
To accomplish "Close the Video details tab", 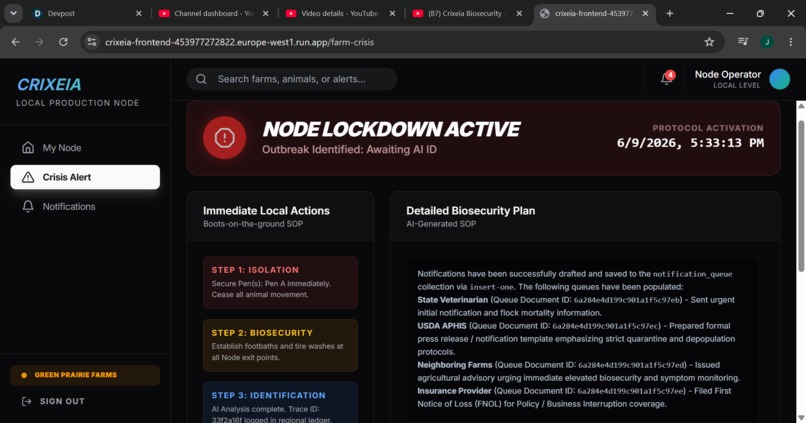I will (392, 14).
